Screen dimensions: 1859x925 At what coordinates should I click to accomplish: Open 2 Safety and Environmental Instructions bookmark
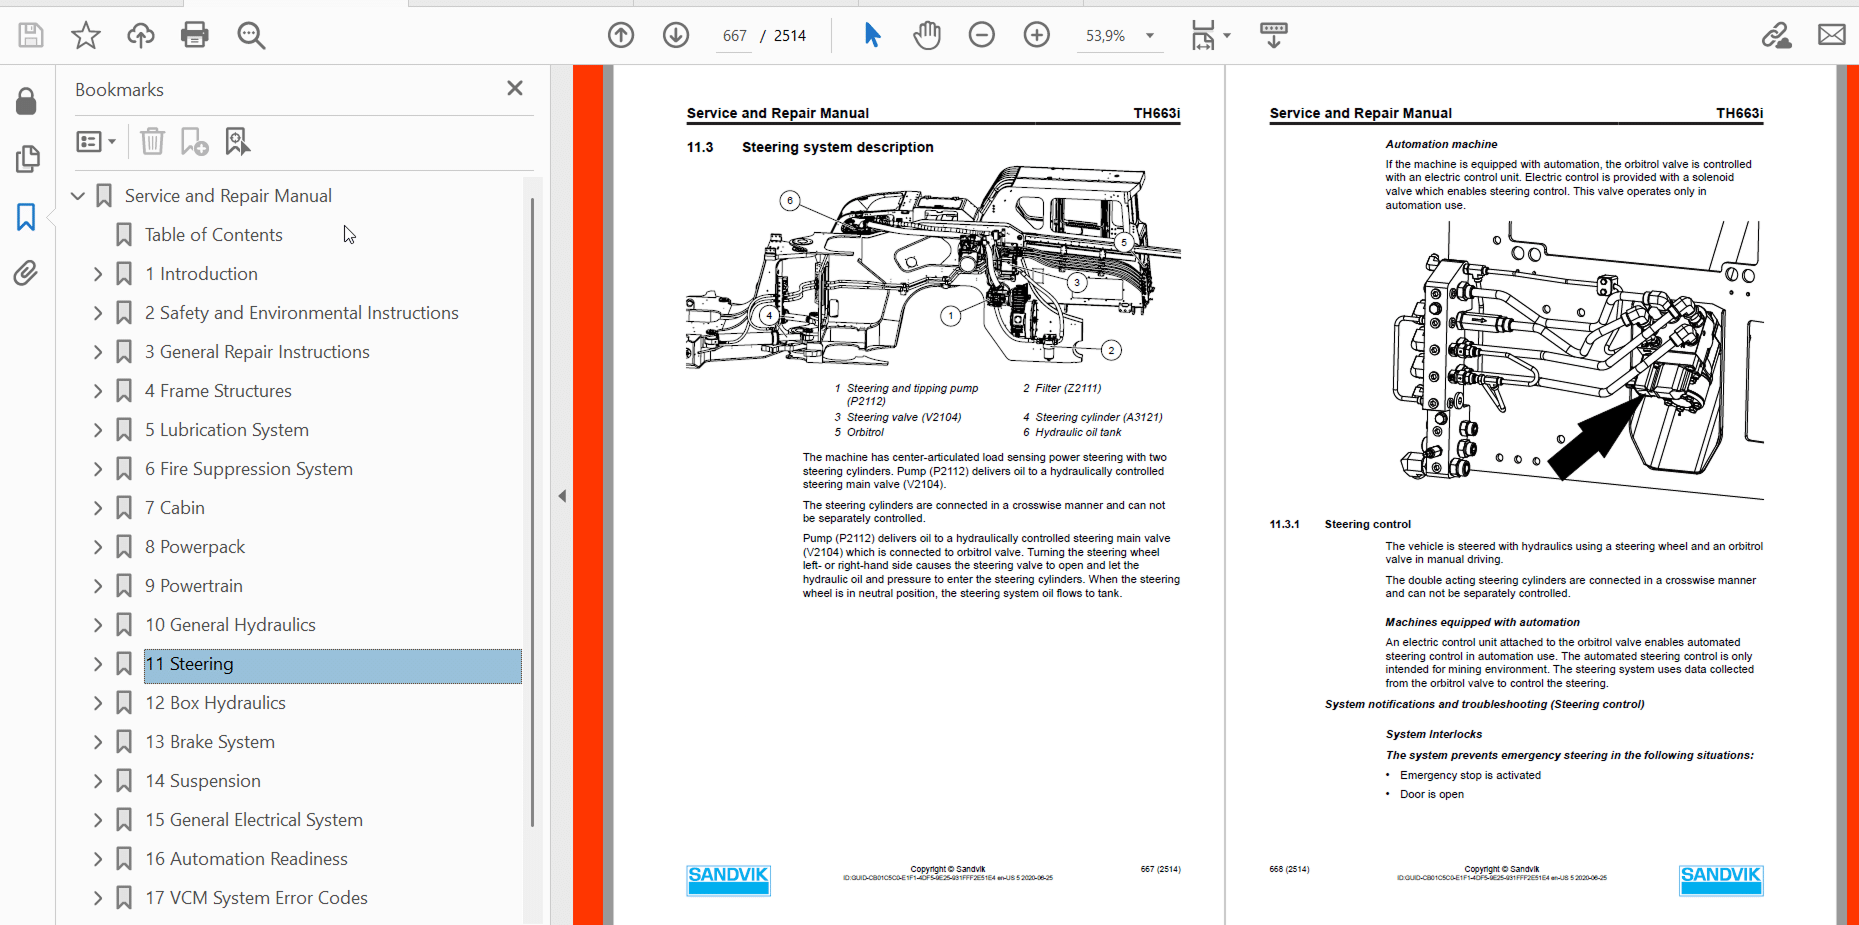[x=302, y=313]
